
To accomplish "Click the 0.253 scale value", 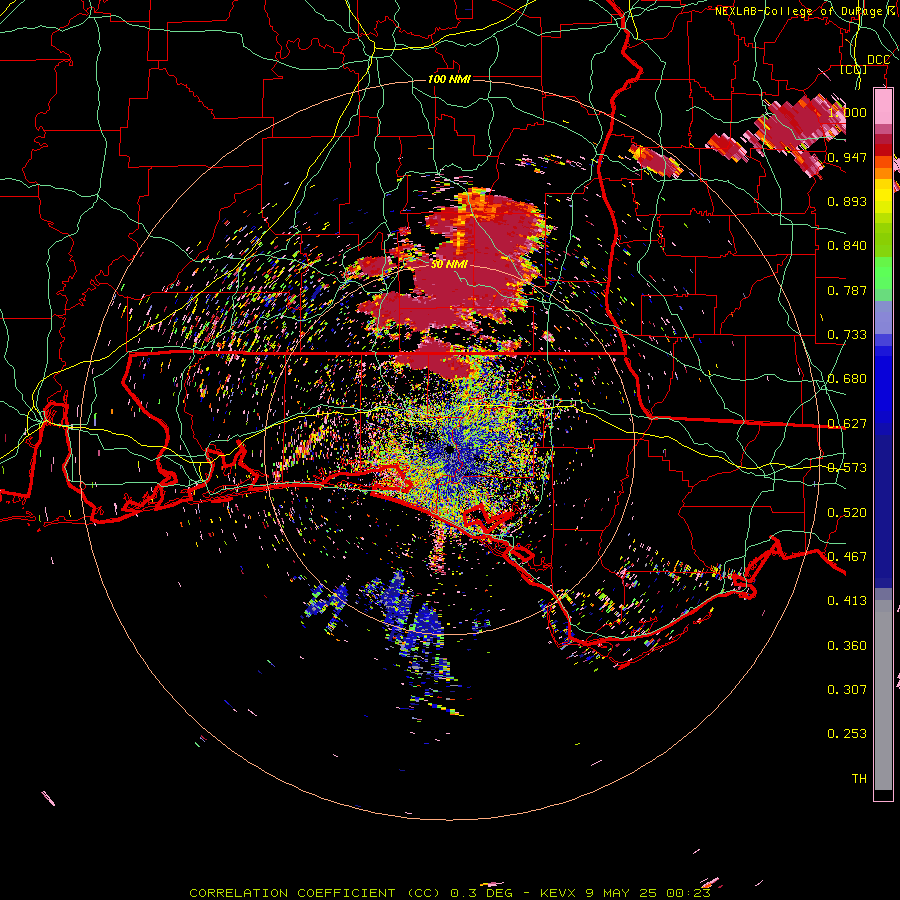I will [x=847, y=734].
